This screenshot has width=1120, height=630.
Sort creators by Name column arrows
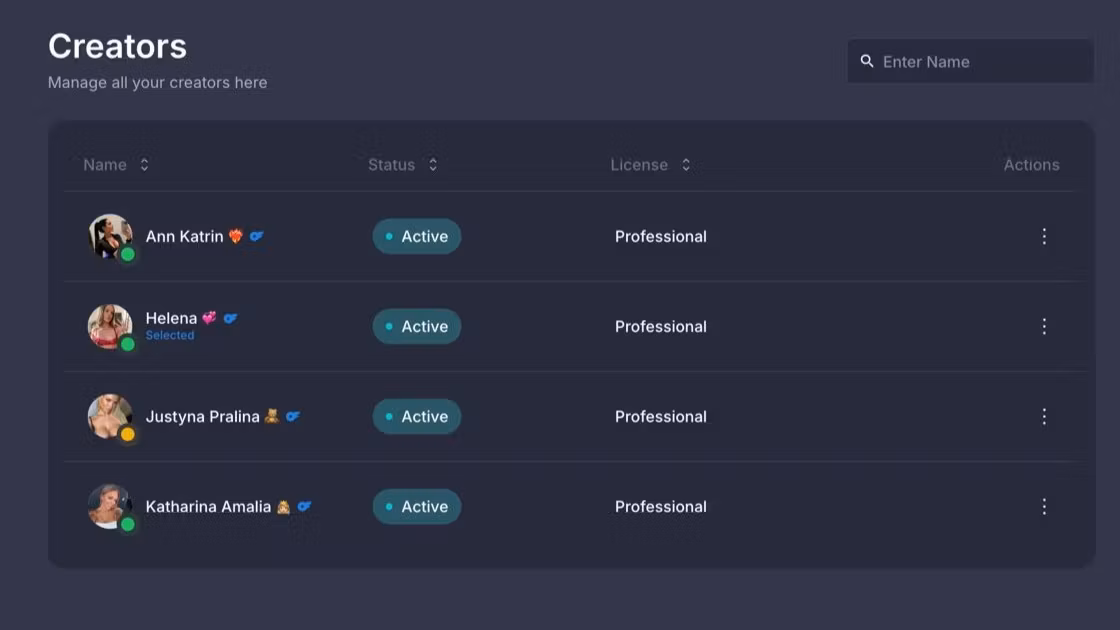tap(144, 165)
